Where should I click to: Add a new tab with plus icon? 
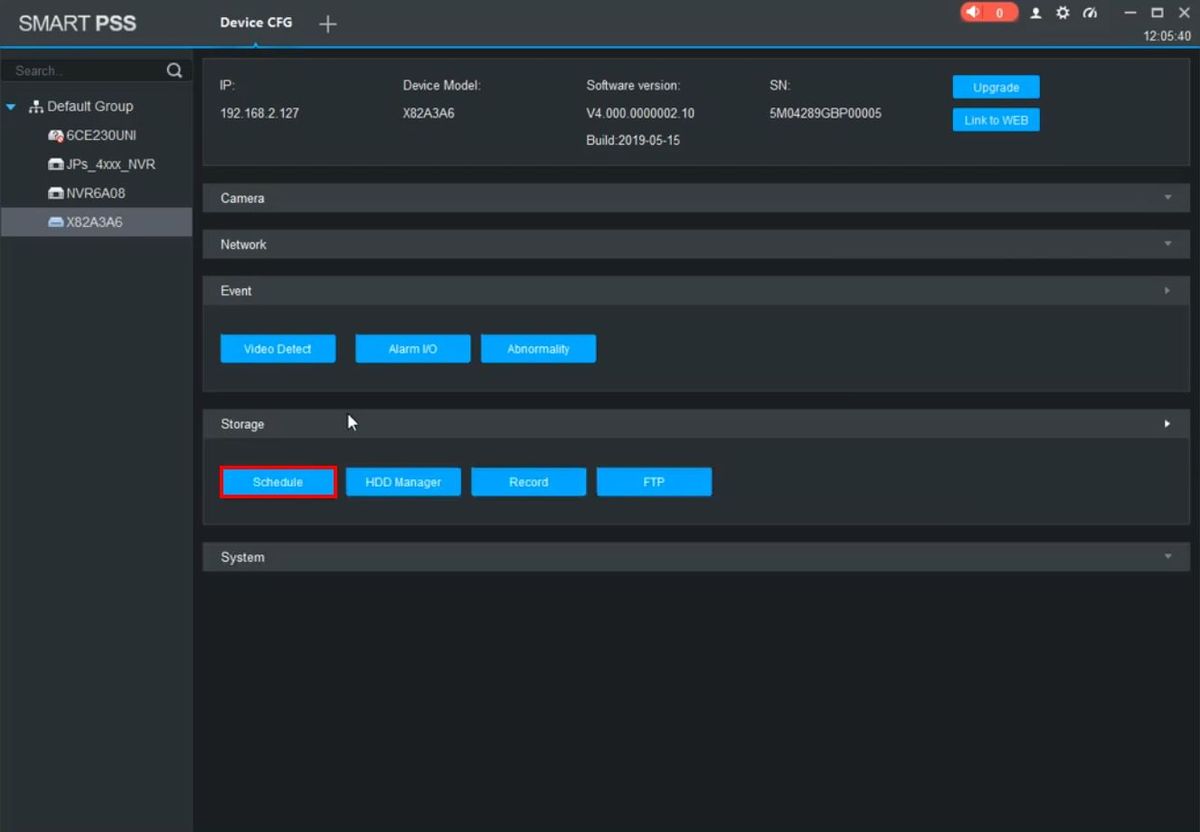(327, 24)
